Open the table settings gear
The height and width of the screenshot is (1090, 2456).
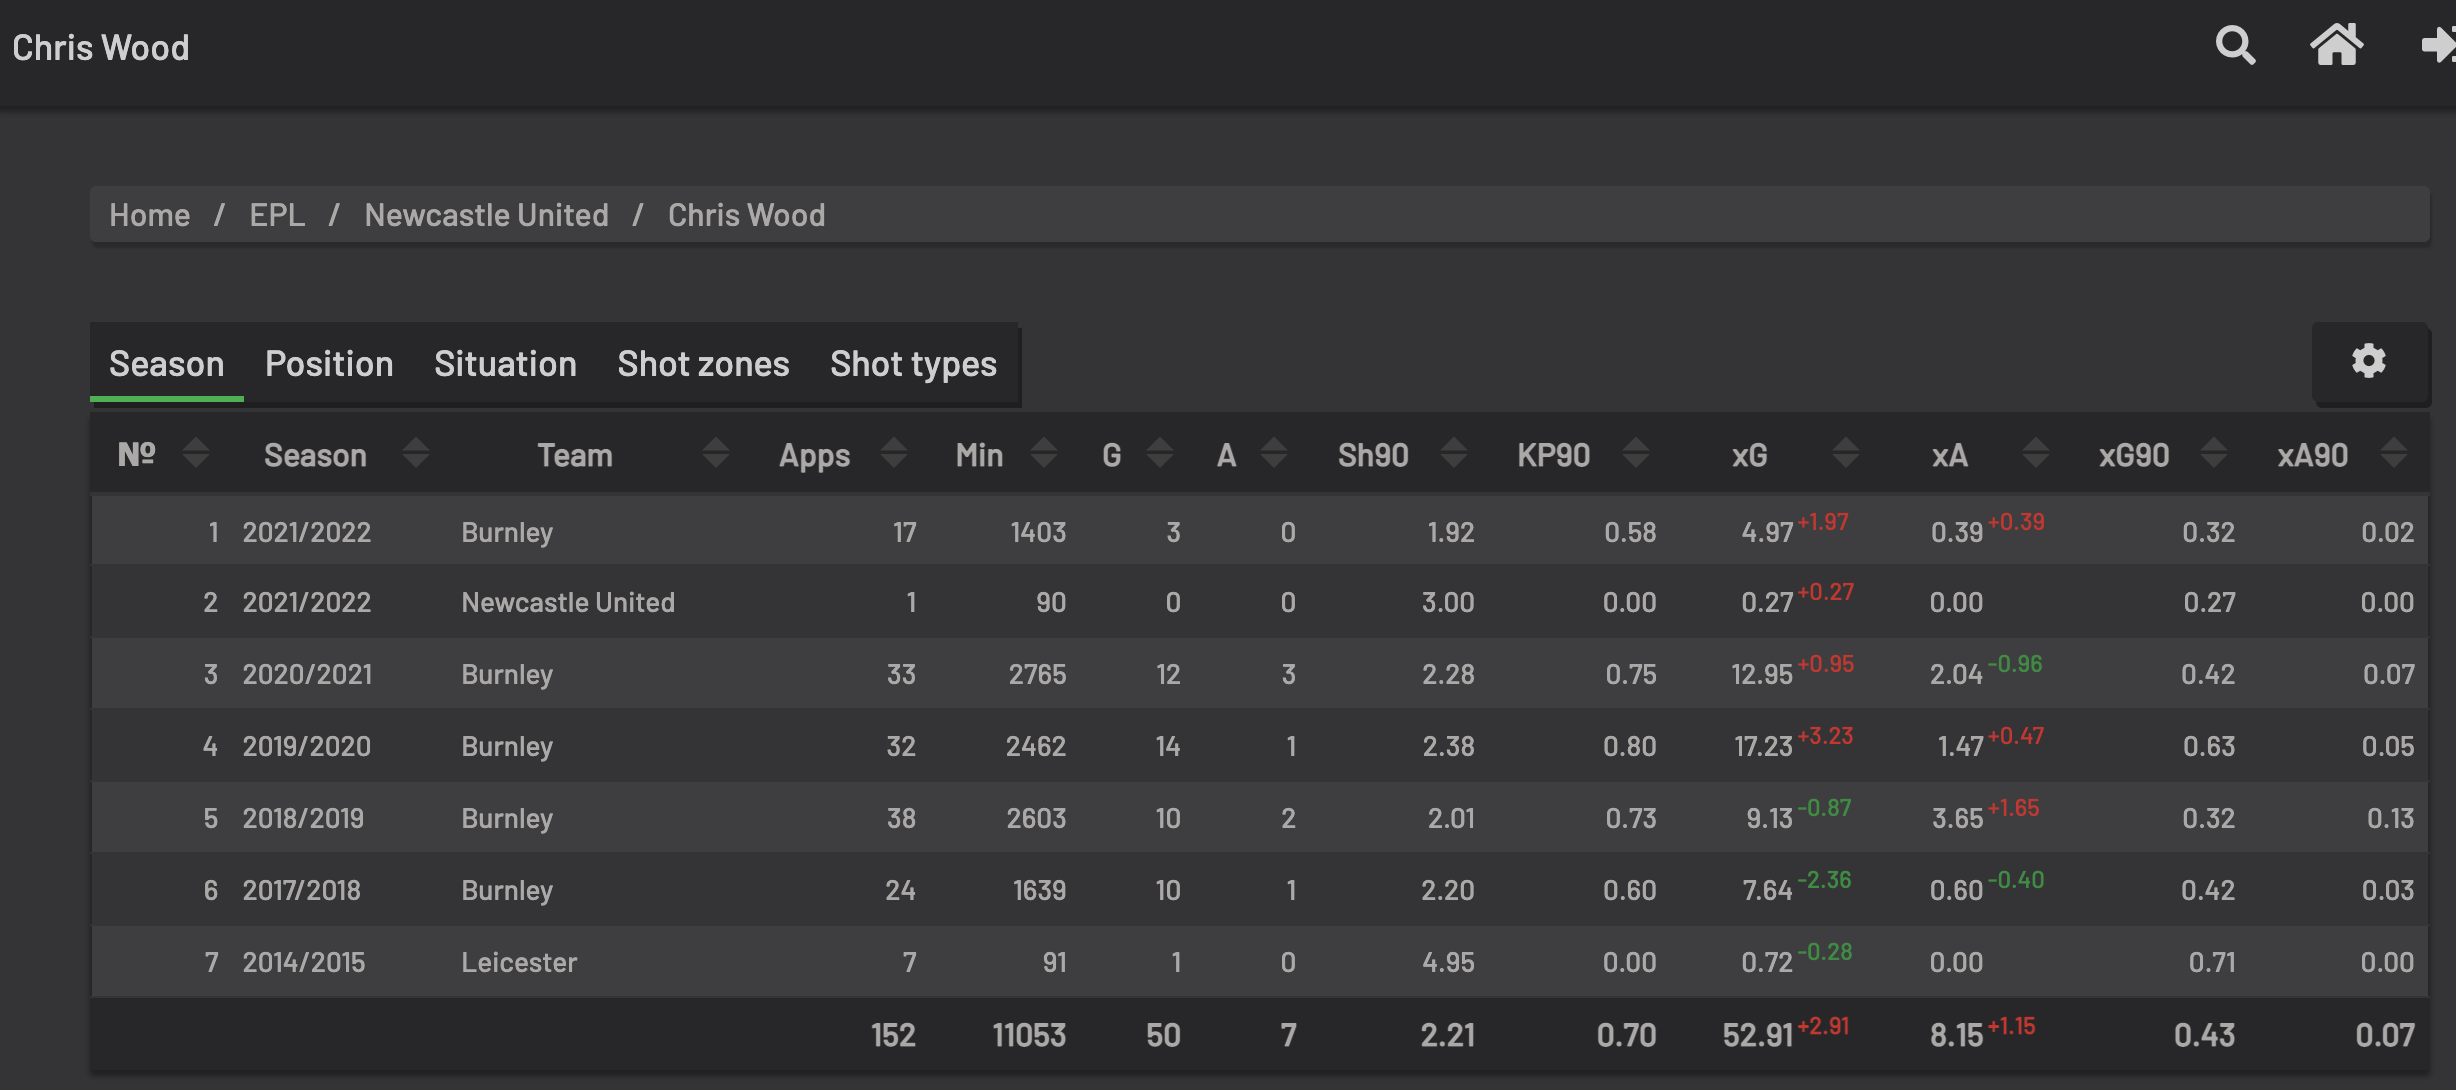pos(2368,361)
